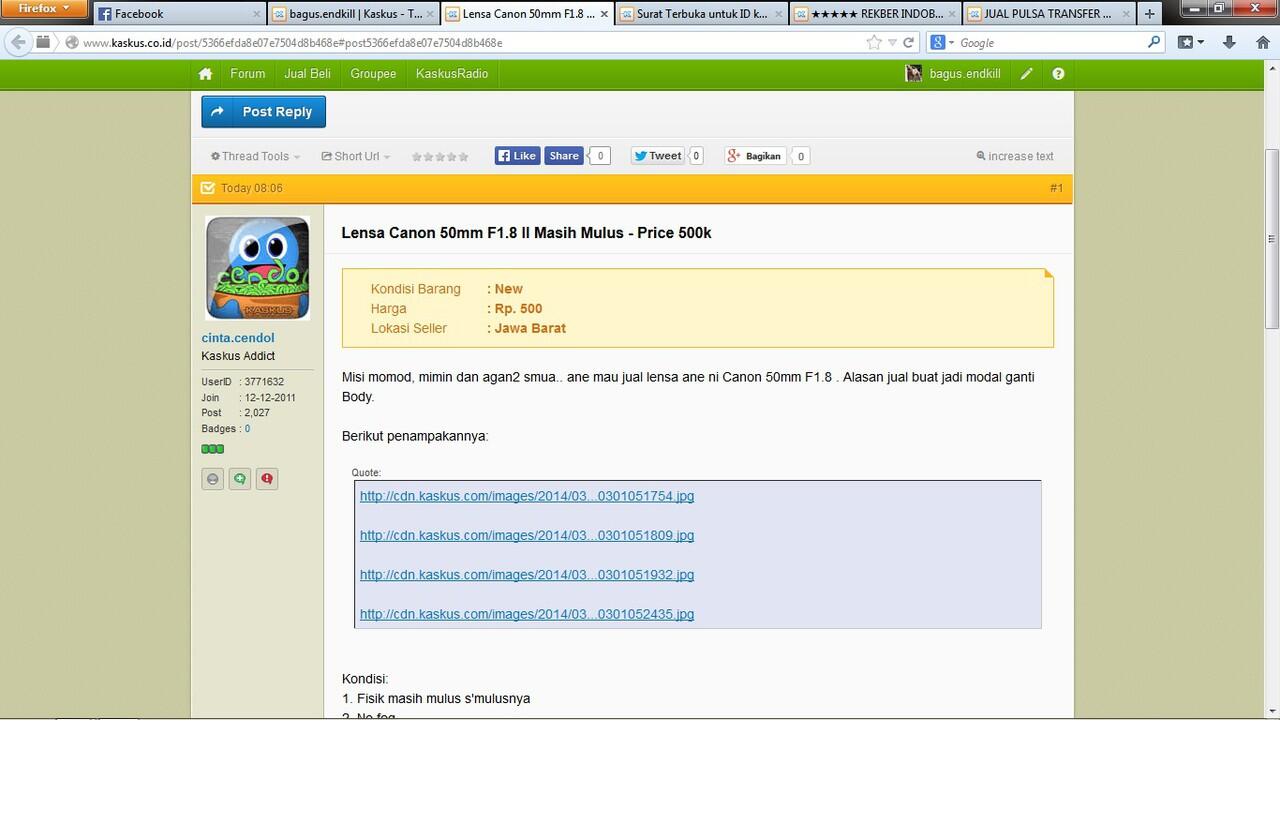This screenshot has width=1280, height=824.
Task: Open the Jual Beli menu
Action: [x=307, y=74]
